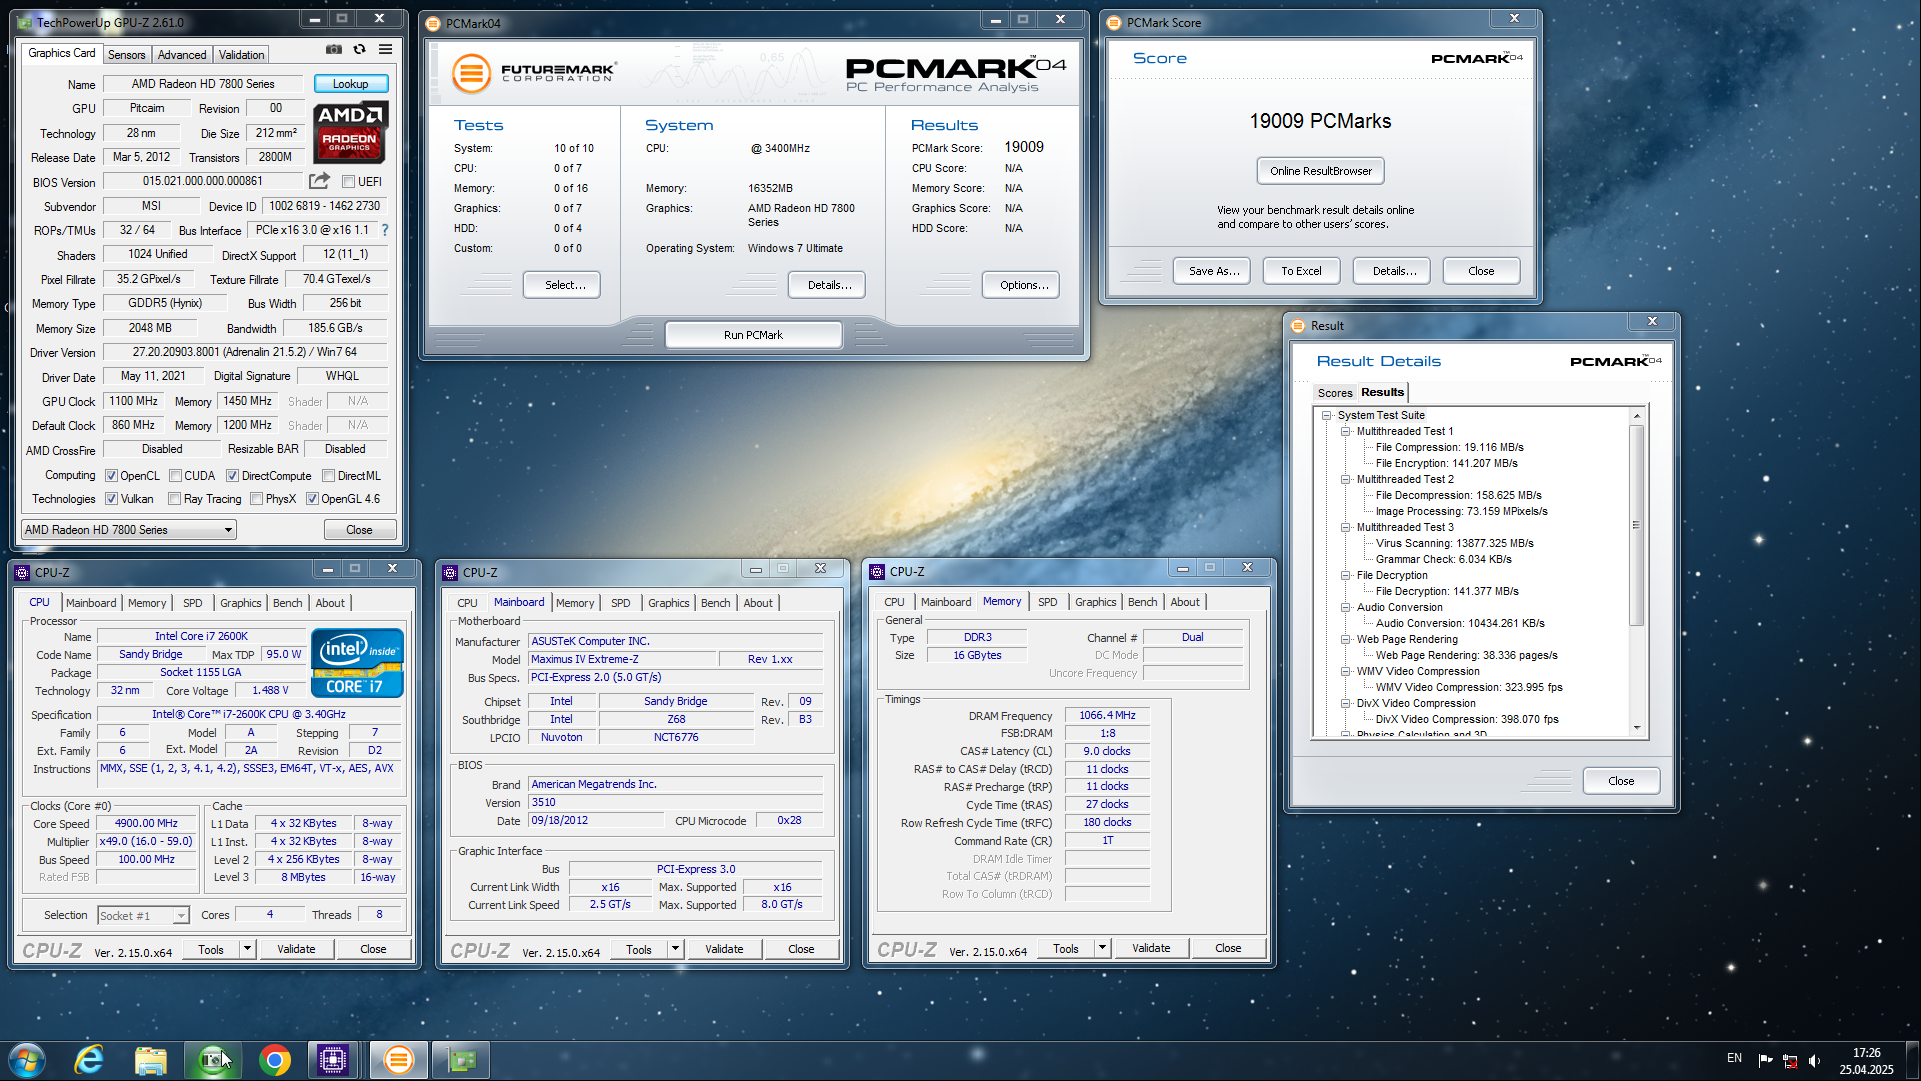This screenshot has width=1921, height=1081.
Task: Collapse the Multithreaded Test 2 node
Action: (1346, 479)
